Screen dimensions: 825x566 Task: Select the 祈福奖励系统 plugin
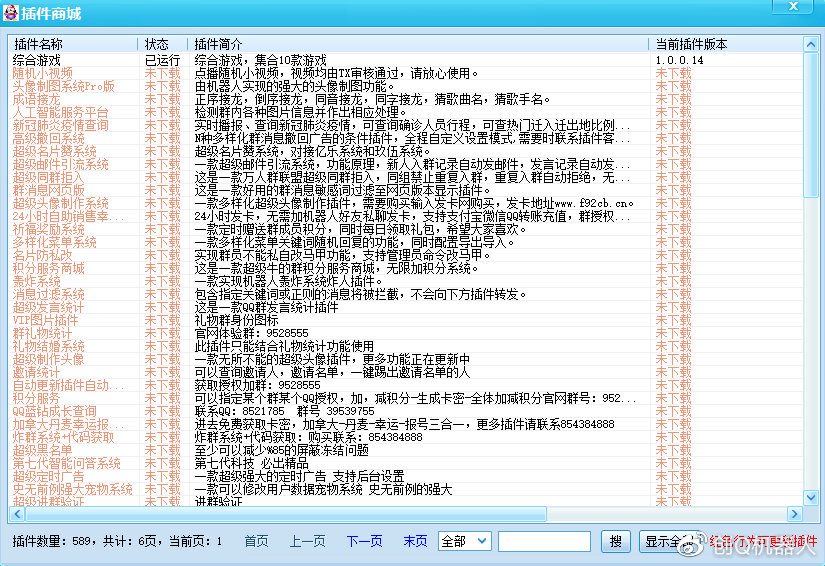click(x=48, y=229)
